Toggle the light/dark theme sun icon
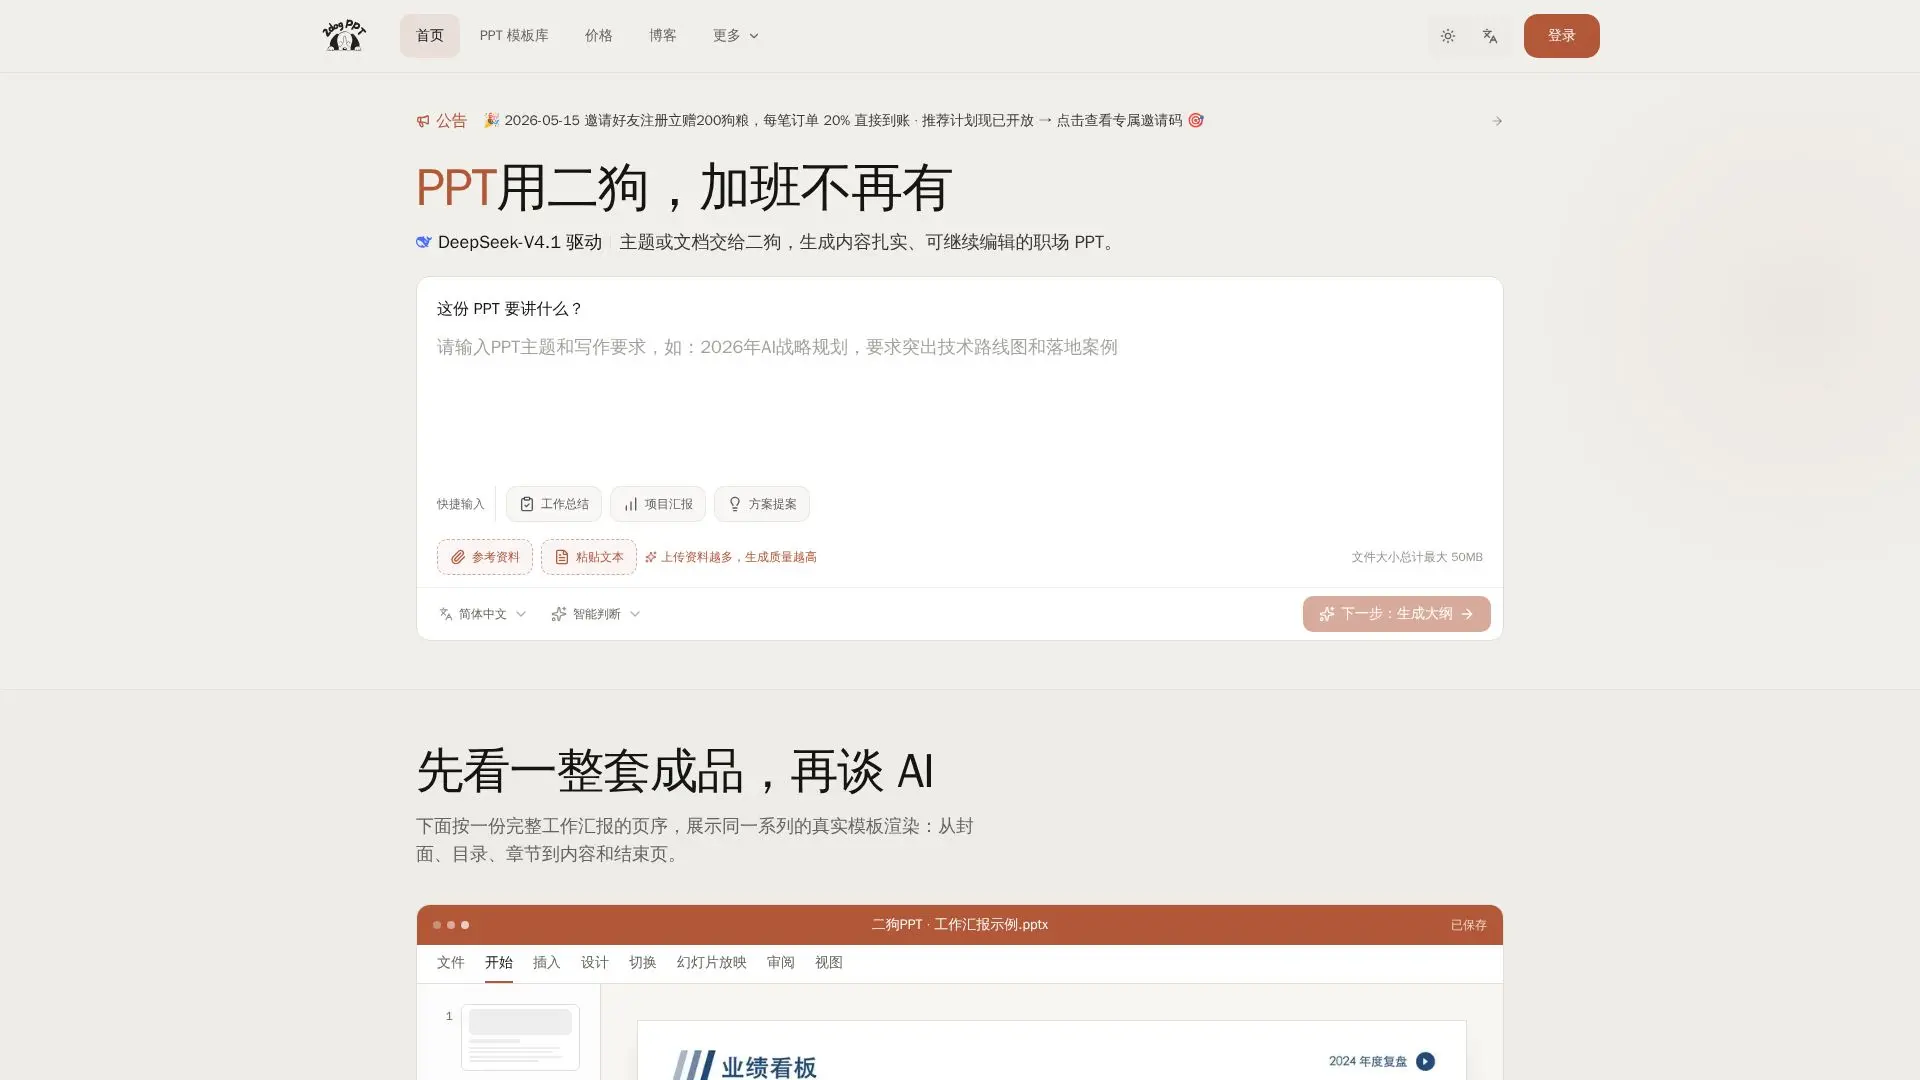The image size is (1920, 1080). (x=1447, y=36)
